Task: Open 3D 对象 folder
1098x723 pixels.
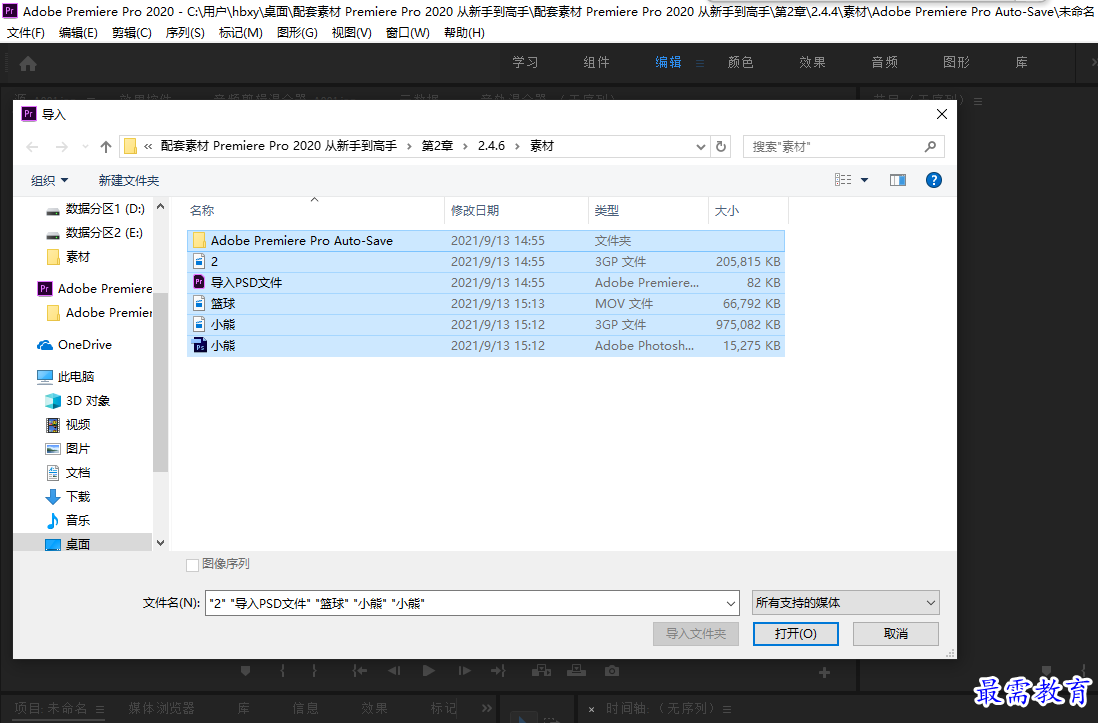Action: pos(78,401)
